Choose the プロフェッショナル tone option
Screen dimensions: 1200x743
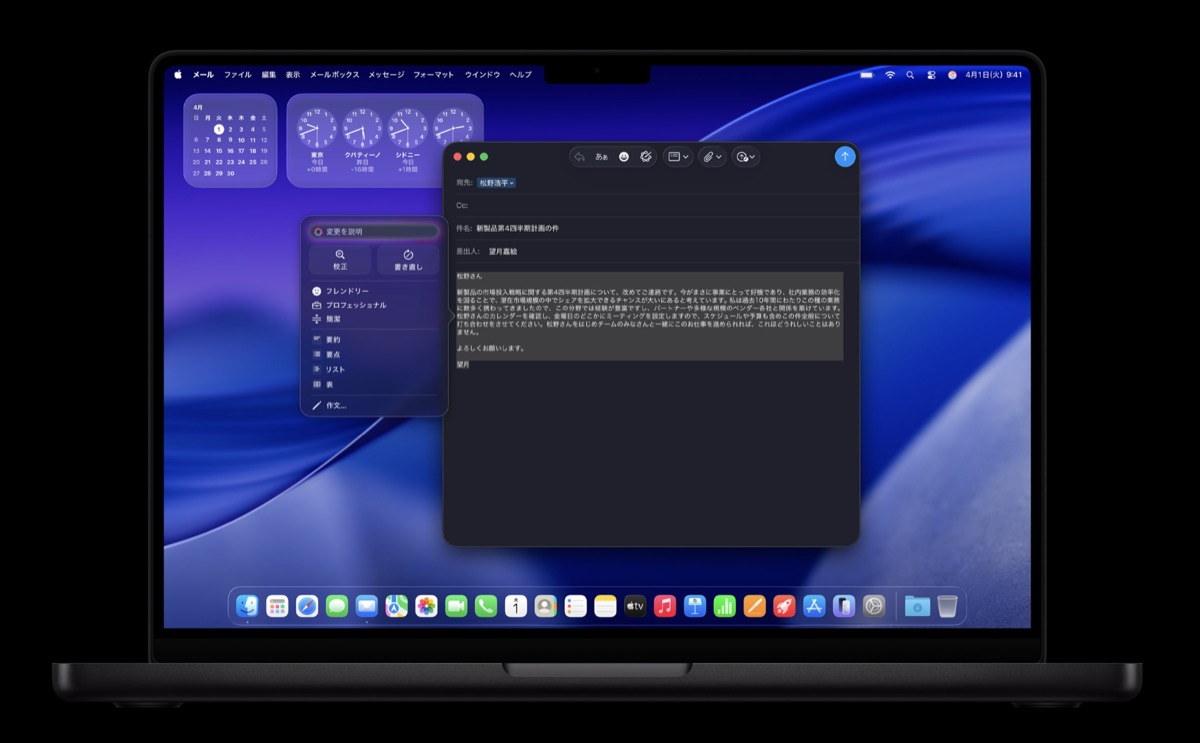[356, 305]
